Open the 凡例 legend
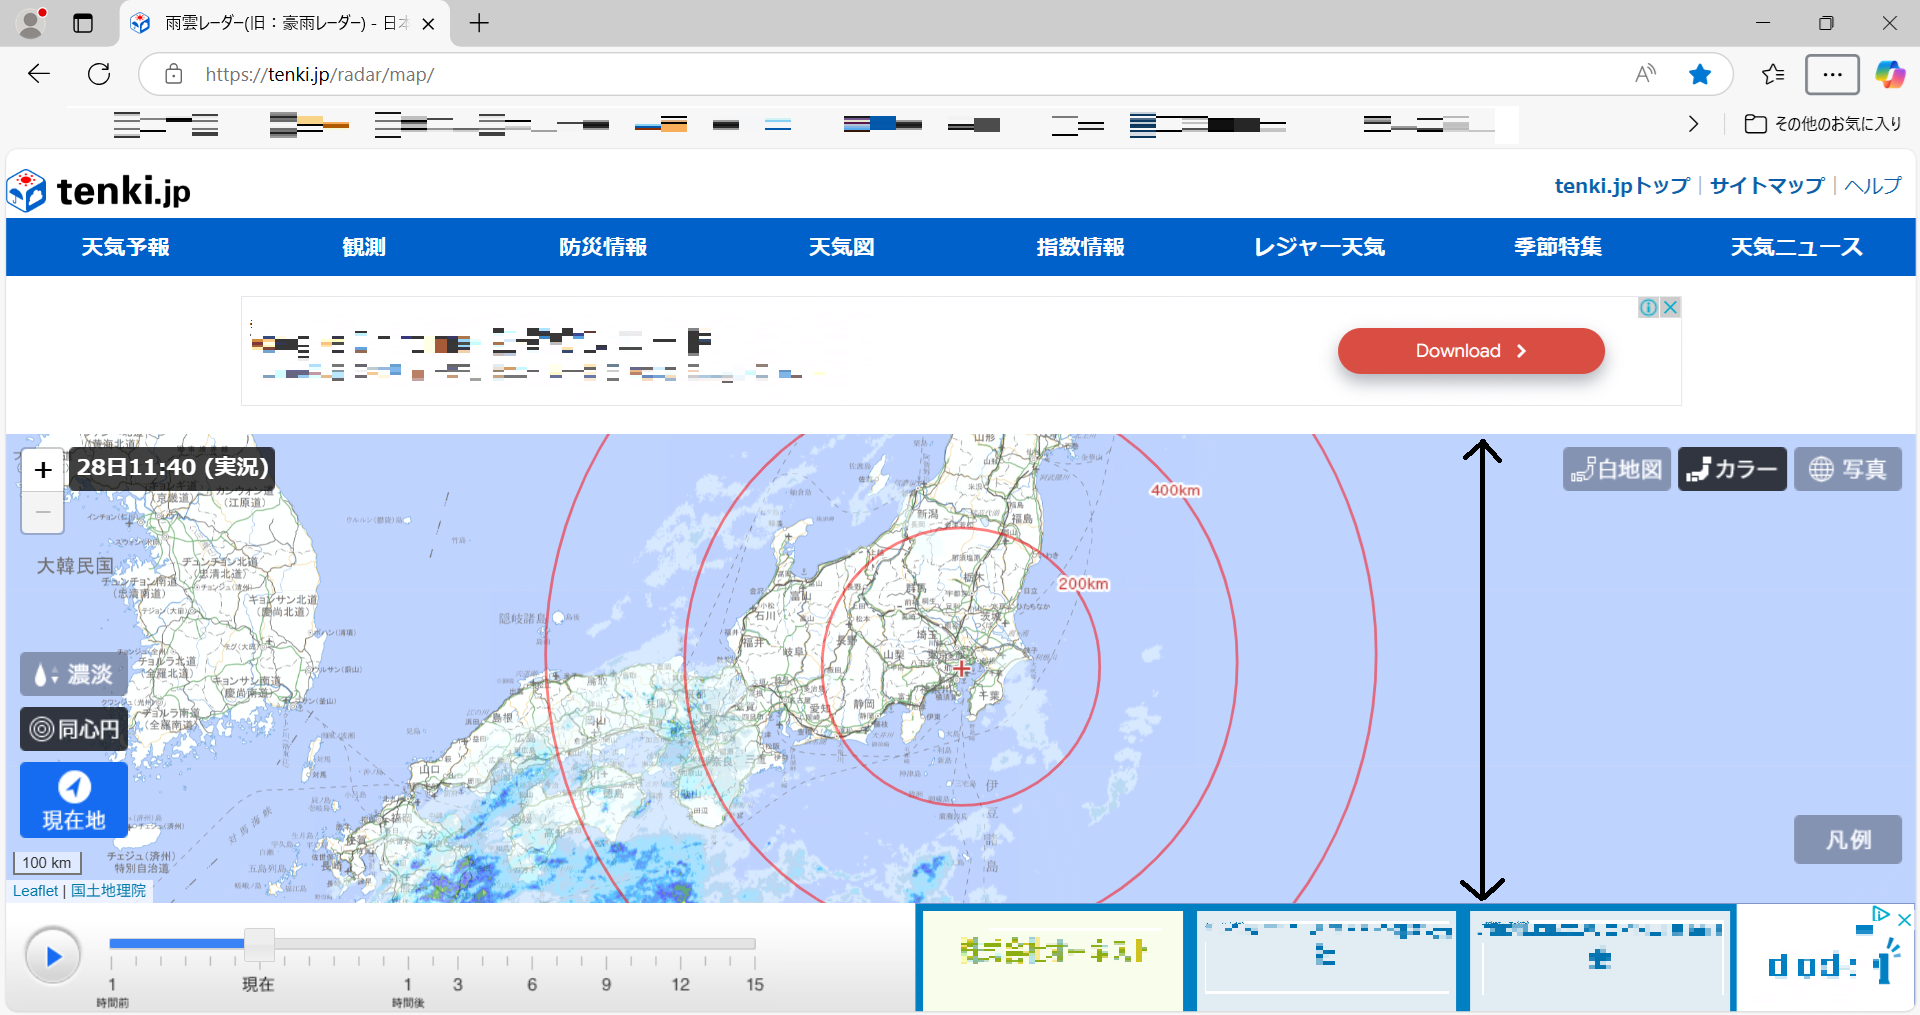 pos(1848,839)
